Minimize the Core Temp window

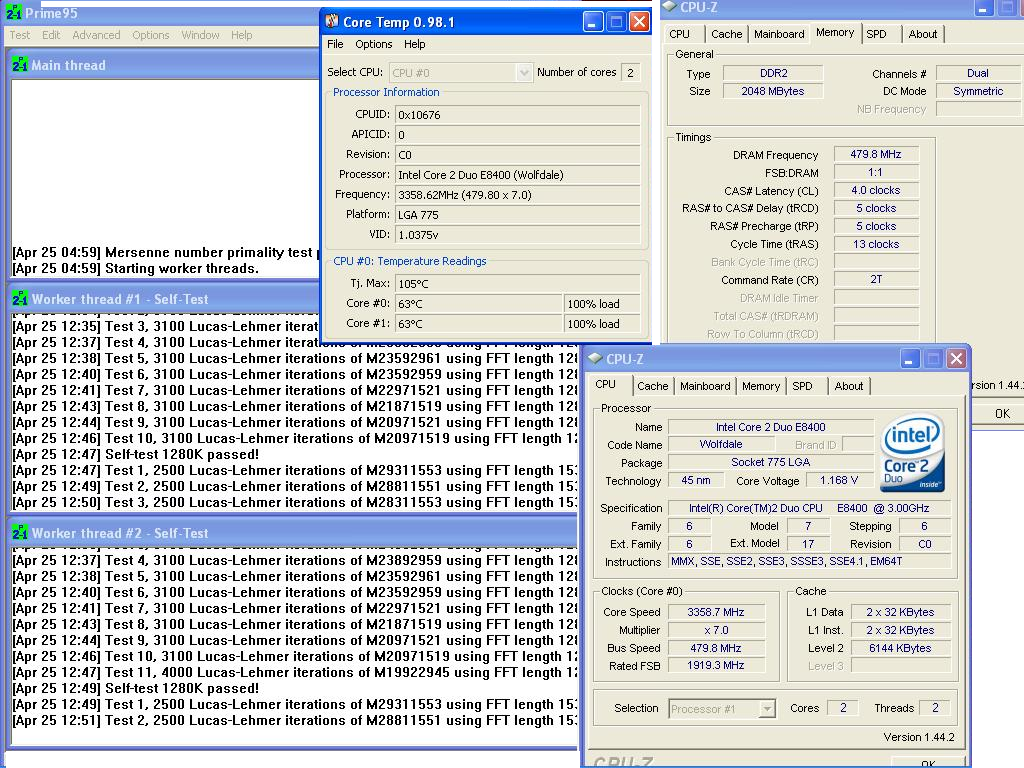tap(592, 22)
